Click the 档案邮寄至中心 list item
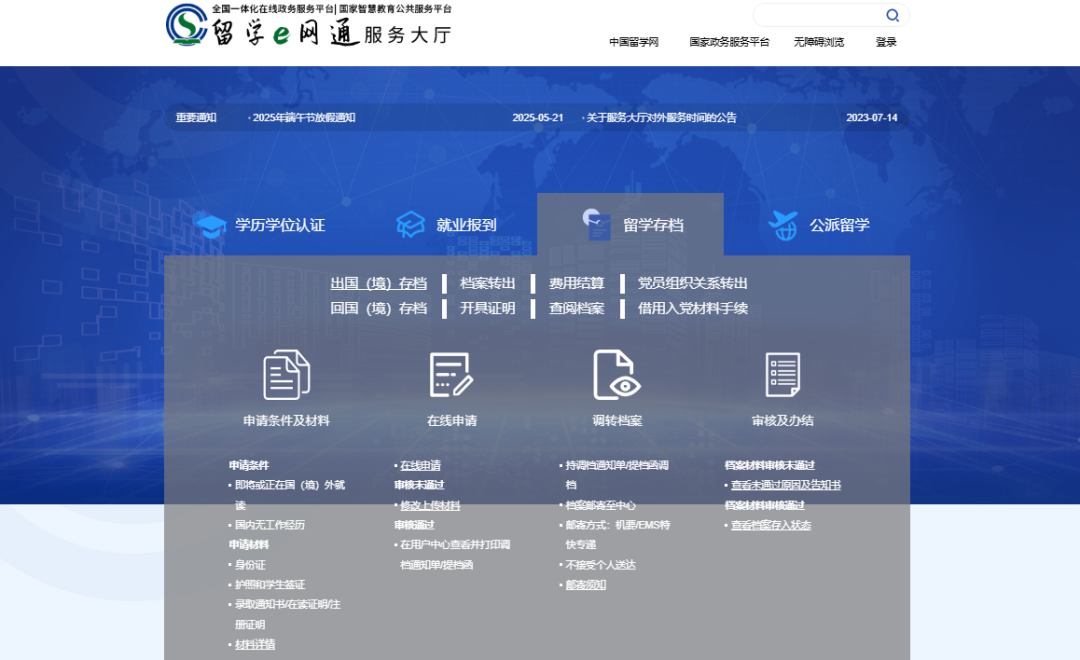The height and width of the screenshot is (660, 1080). pos(600,506)
